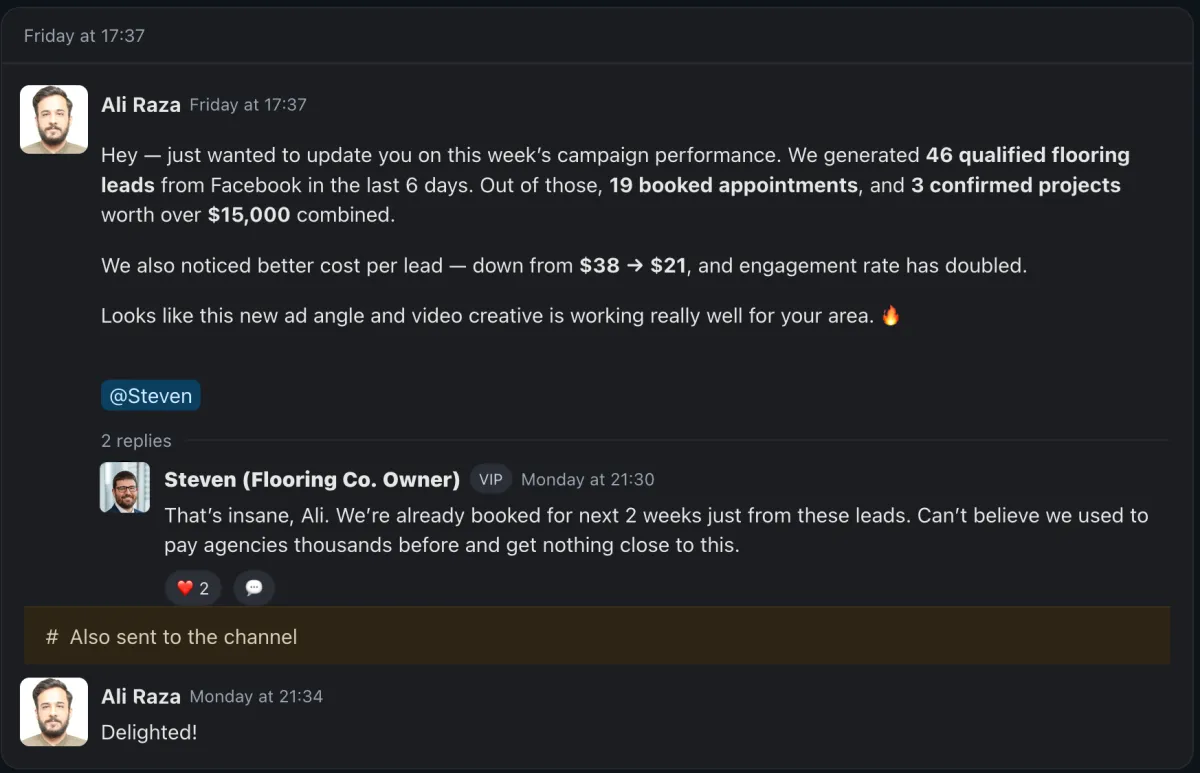Select the 'Delighted!' message text
Viewport: 1200px width, 773px height.
[149, 732]
